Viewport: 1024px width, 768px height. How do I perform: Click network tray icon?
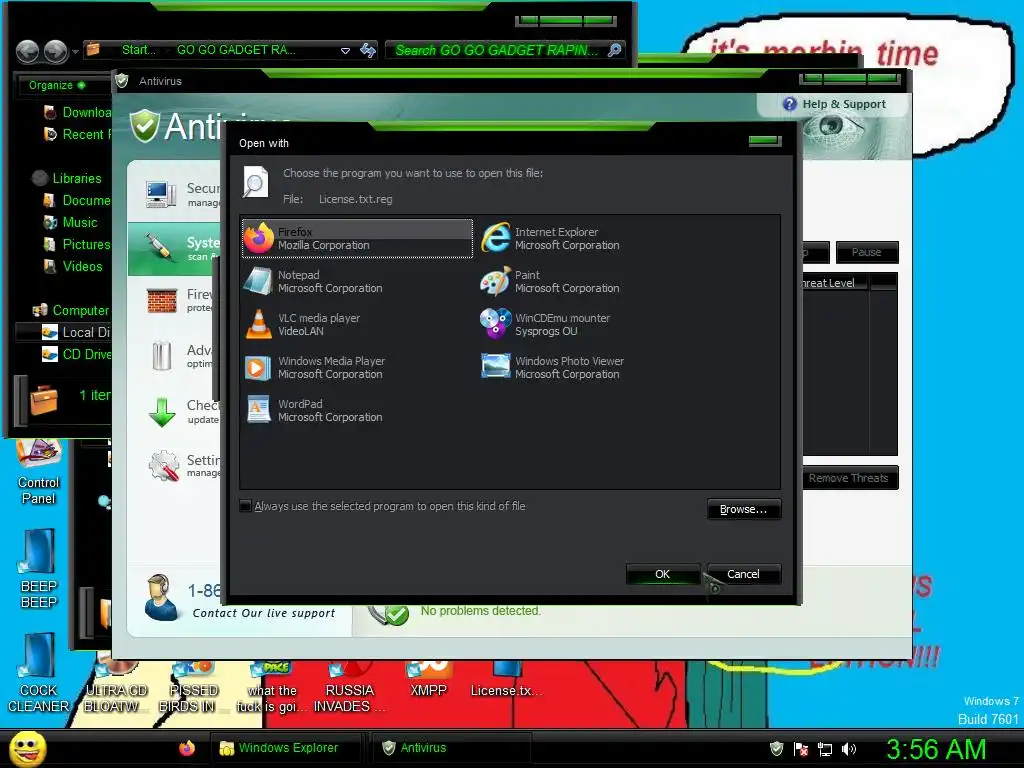(825, 749)
